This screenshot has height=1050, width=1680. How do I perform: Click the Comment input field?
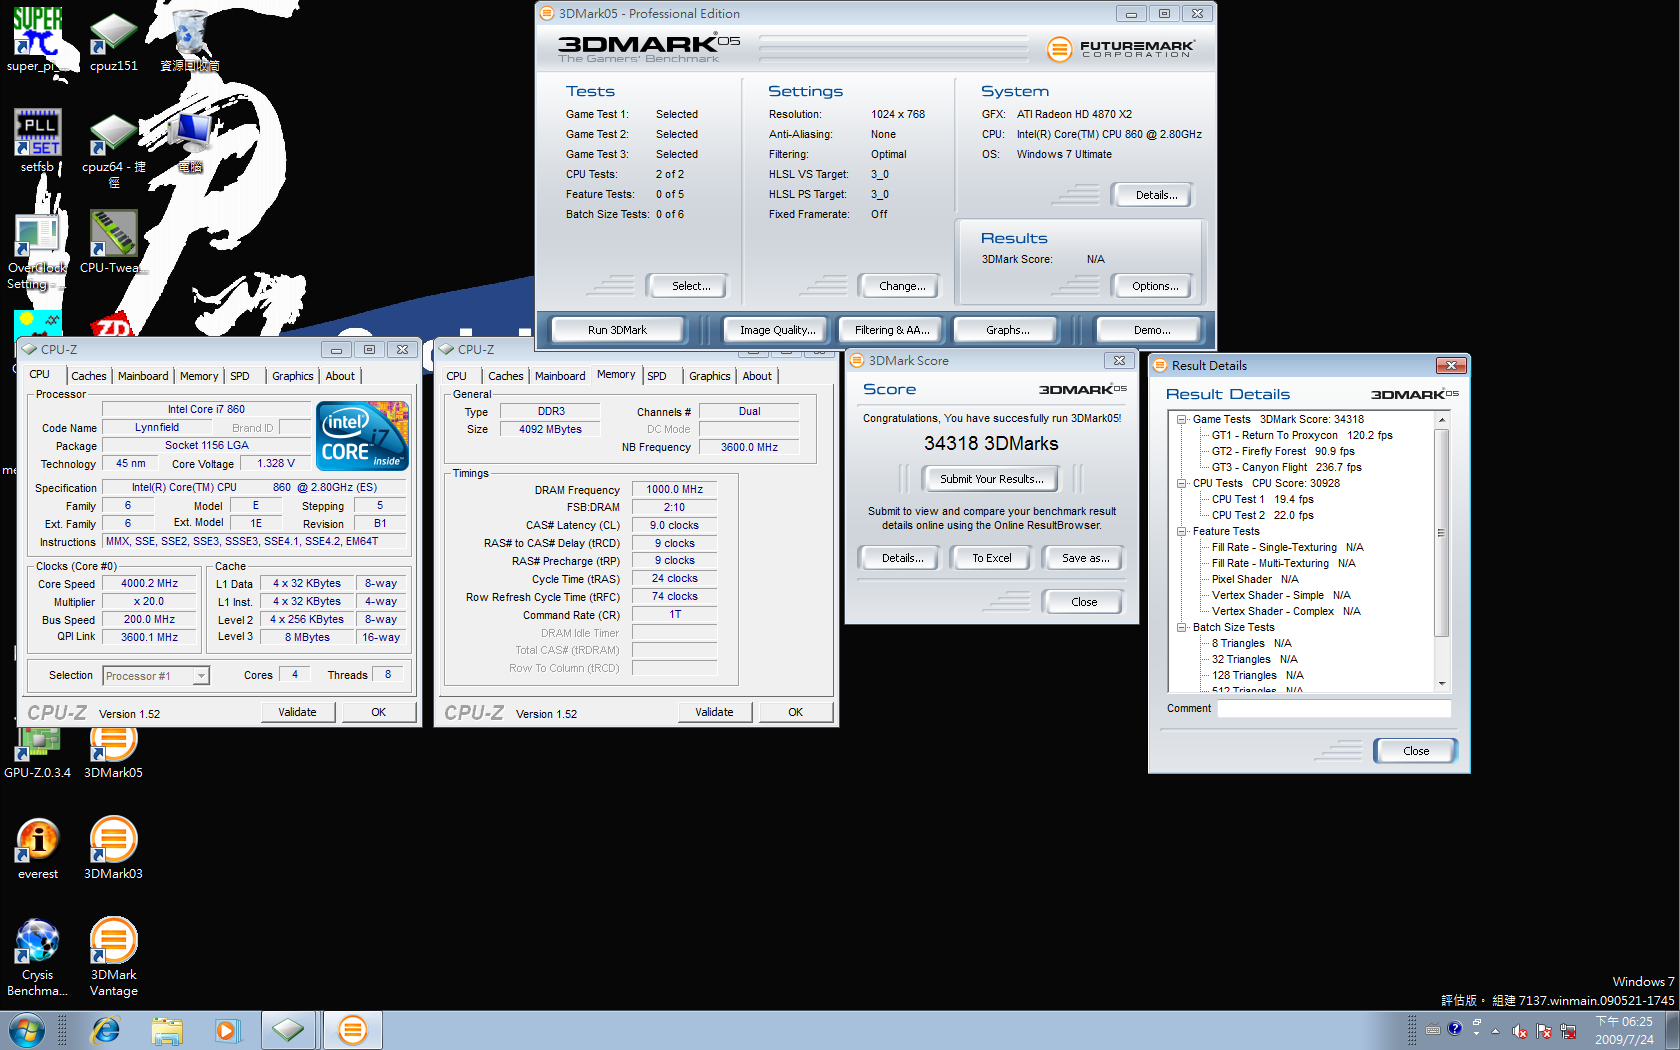pyautogui.click(x=1333, y=709)
